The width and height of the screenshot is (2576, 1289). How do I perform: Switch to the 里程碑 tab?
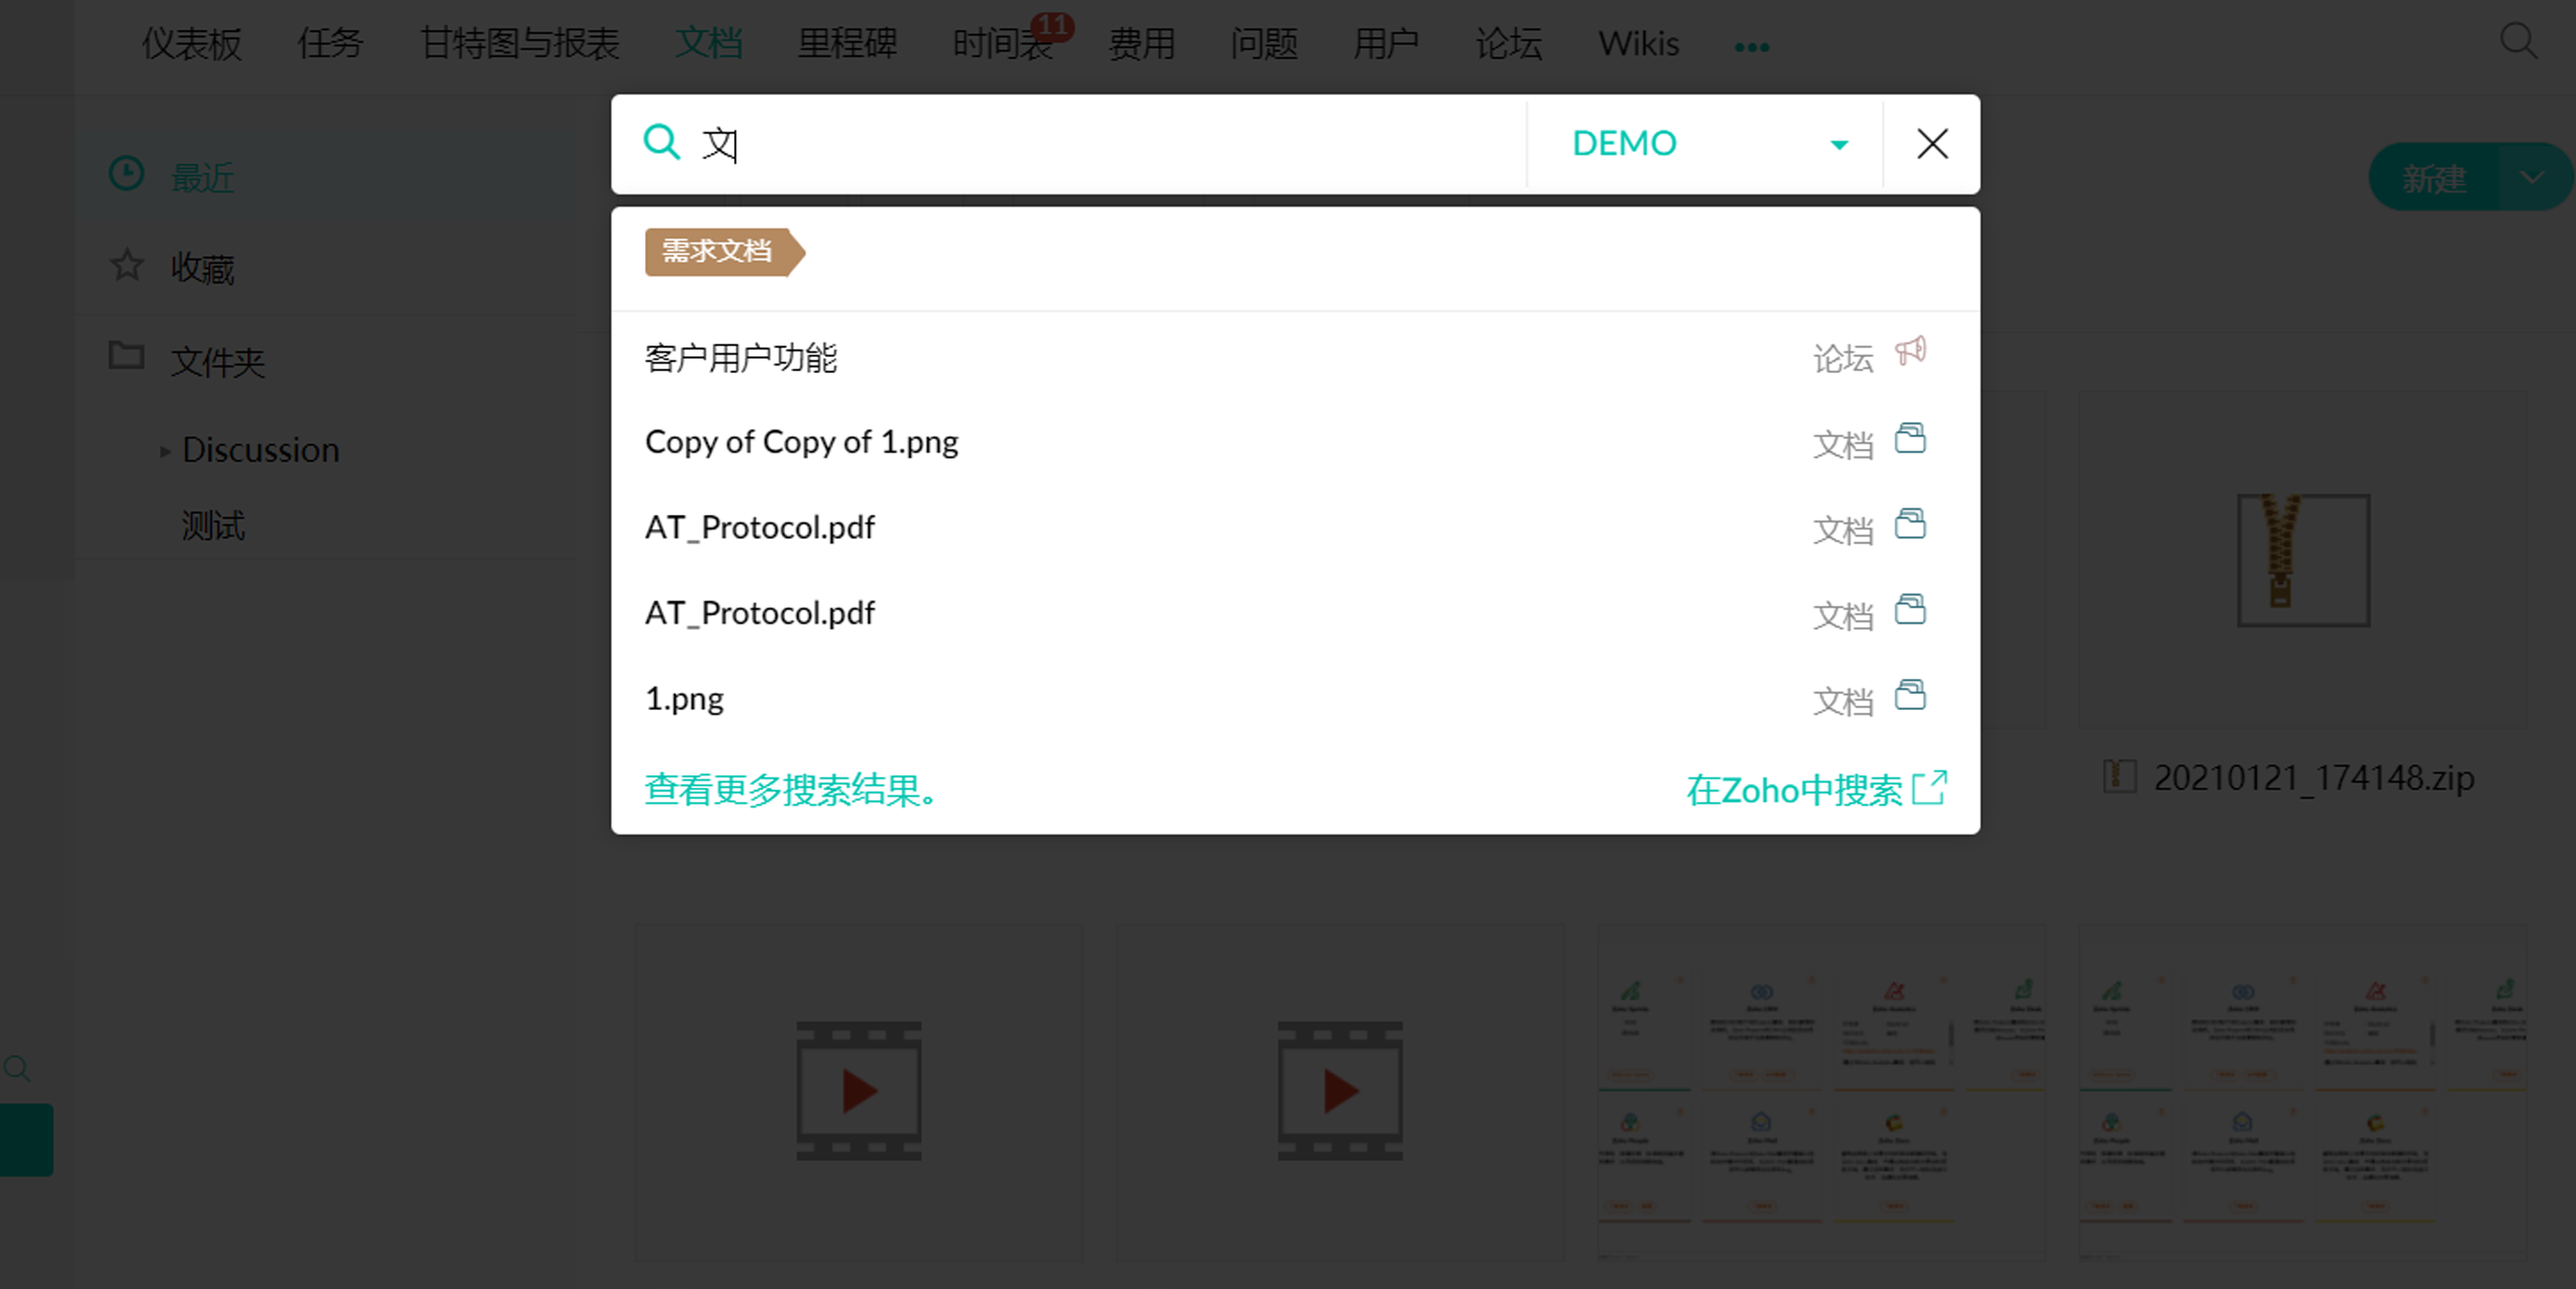(x=847, y=44)
